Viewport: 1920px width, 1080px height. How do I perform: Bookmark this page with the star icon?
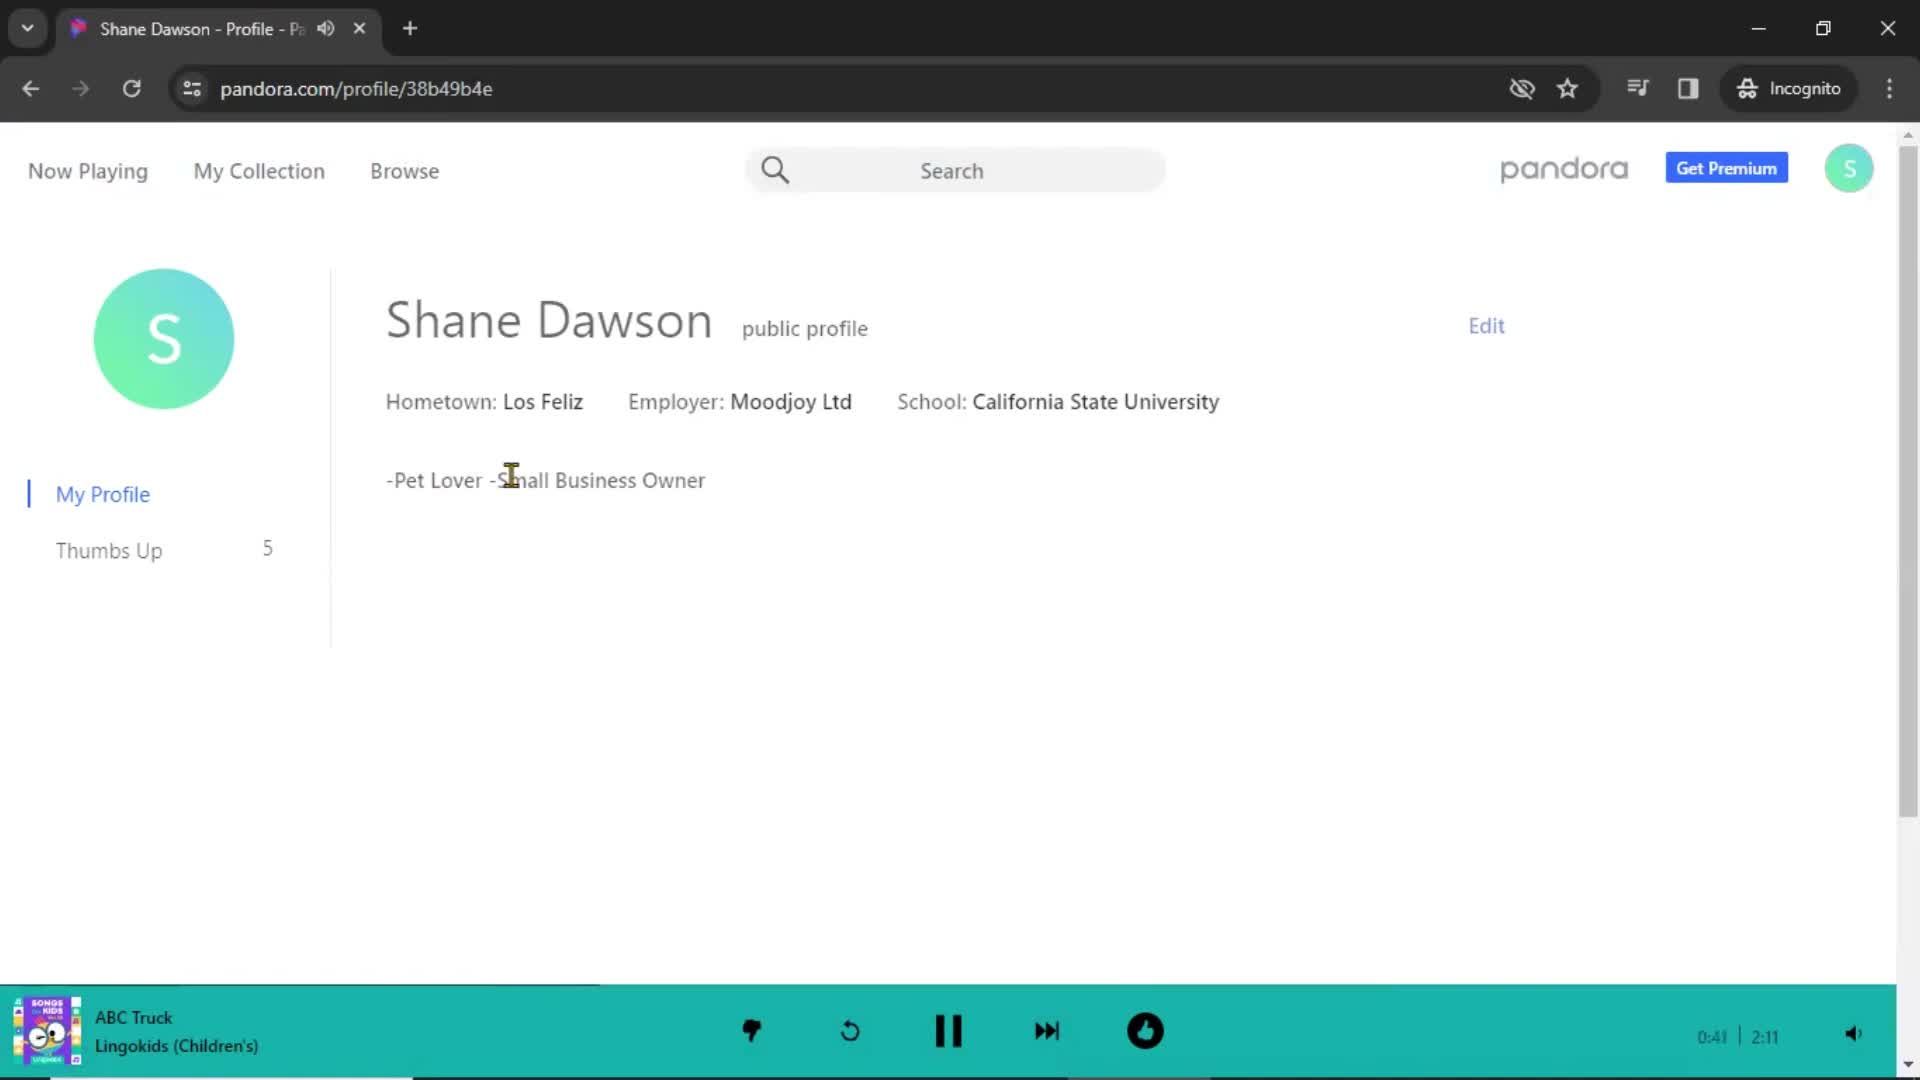tap(1567, 89)
